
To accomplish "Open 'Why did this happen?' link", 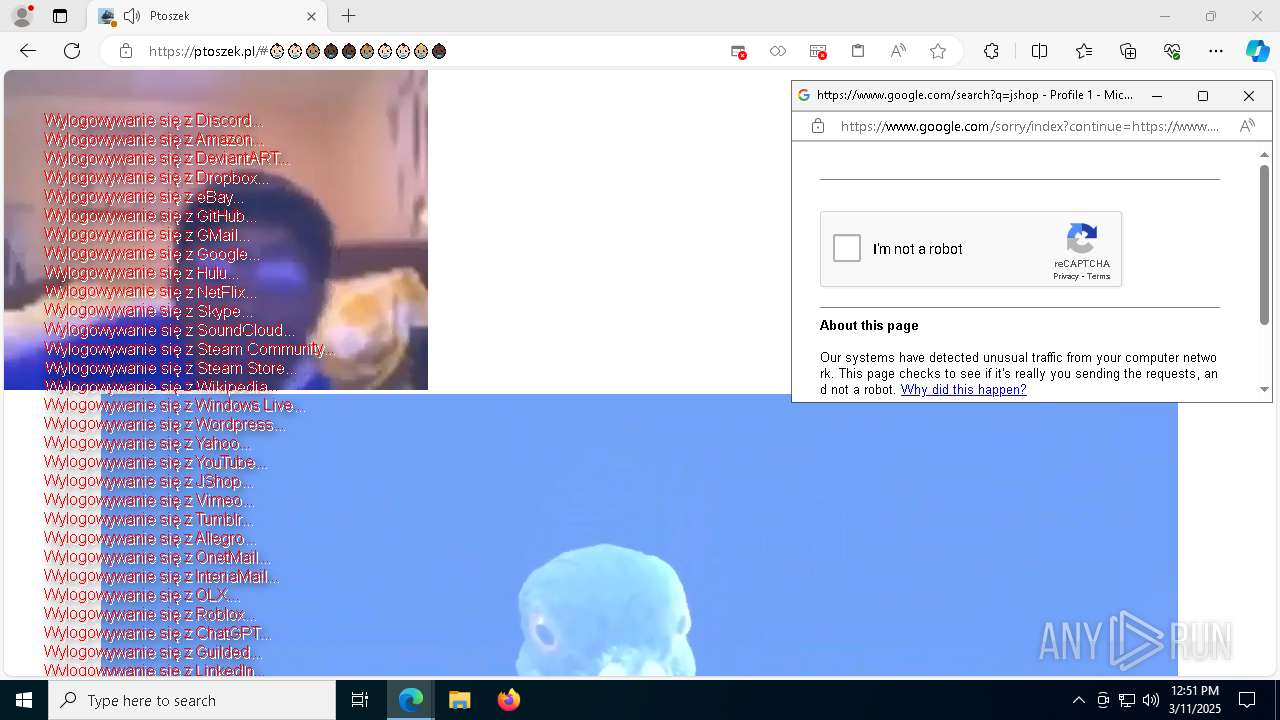I will coord(963,390).
